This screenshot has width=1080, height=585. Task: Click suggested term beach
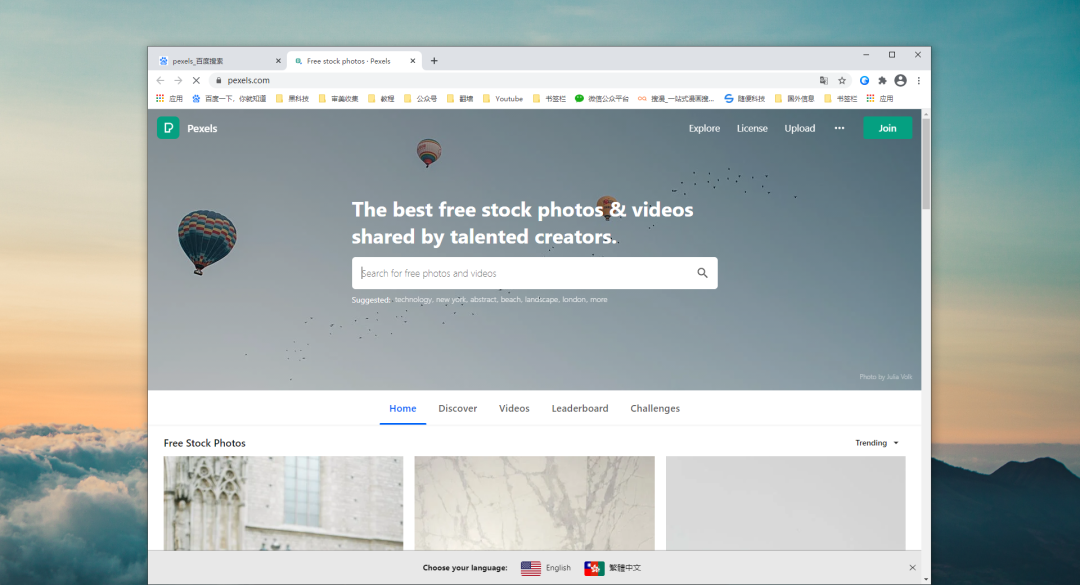(511, 300)
